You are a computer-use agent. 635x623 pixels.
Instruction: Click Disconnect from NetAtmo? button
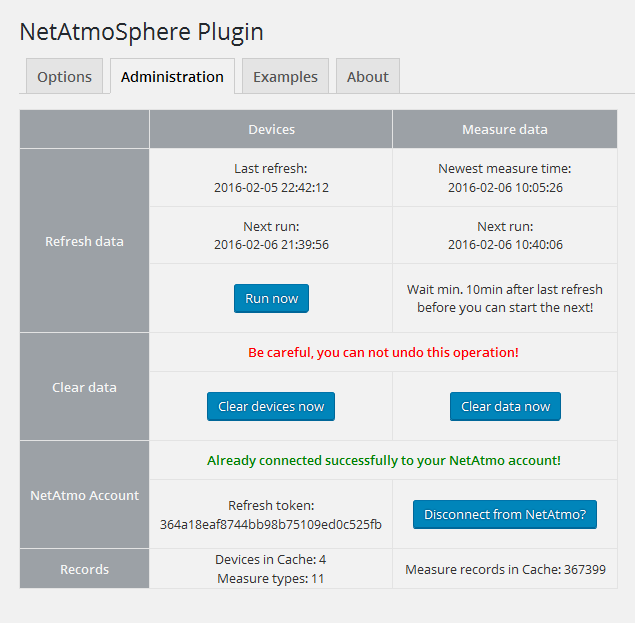505,514
